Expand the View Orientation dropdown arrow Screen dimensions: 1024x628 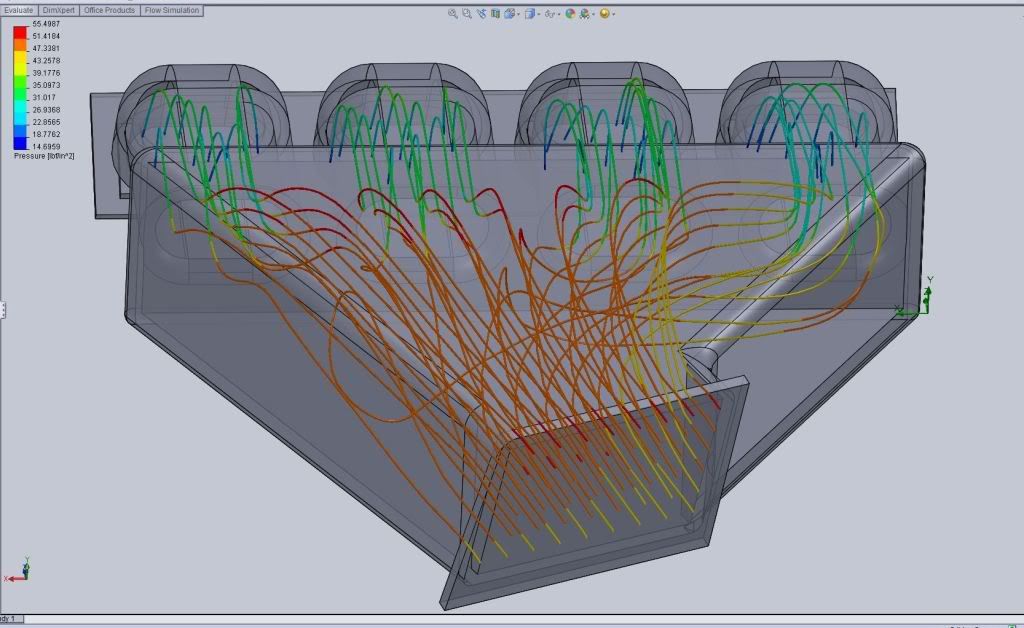pyautogui.click(x=519, y=14)
